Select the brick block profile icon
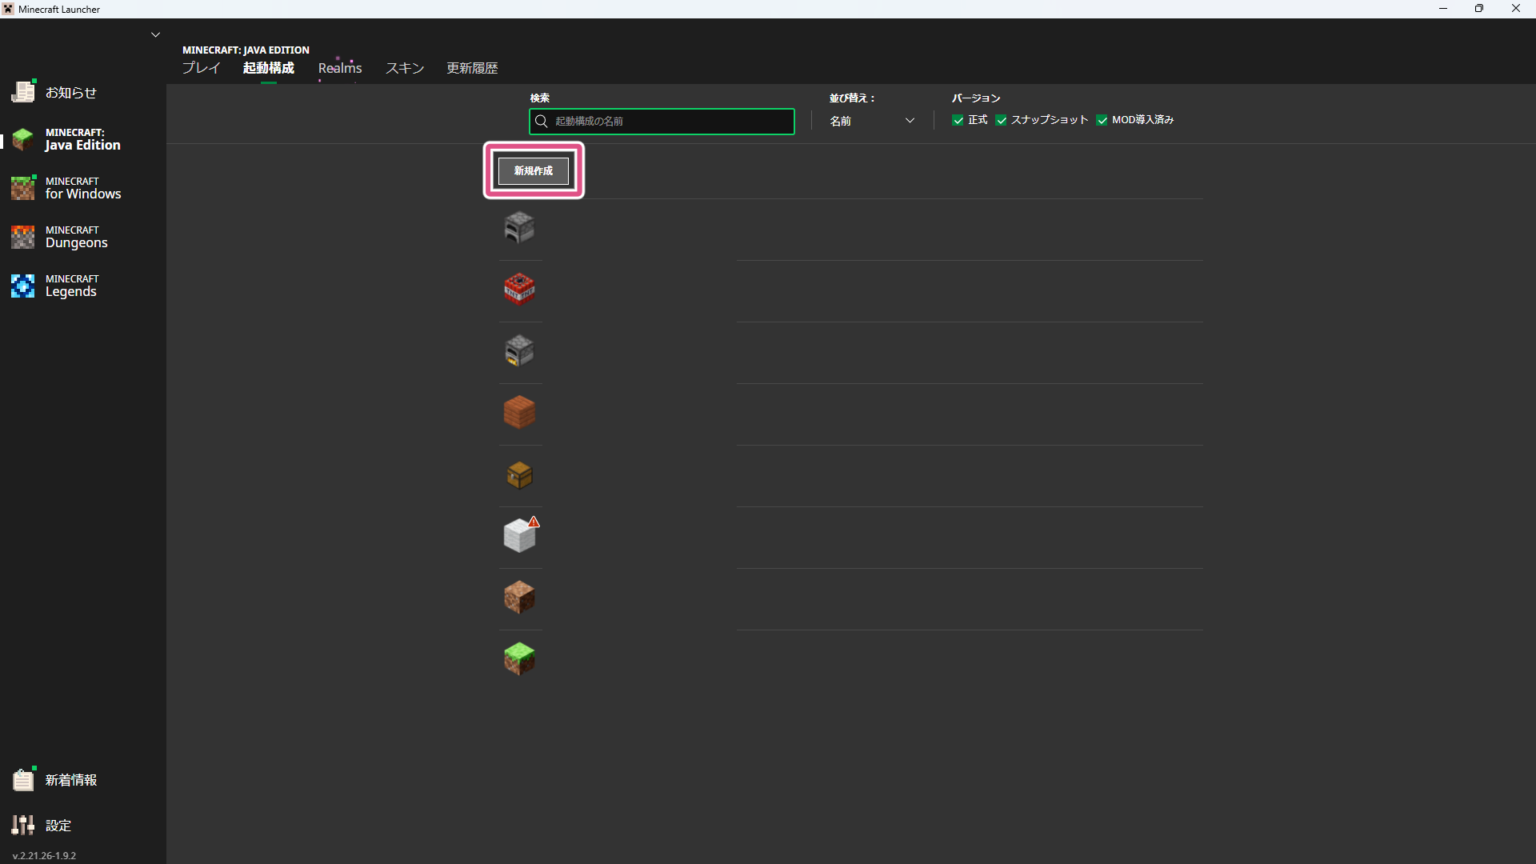This screenshot has width=1536, height=864. (519, 412)
